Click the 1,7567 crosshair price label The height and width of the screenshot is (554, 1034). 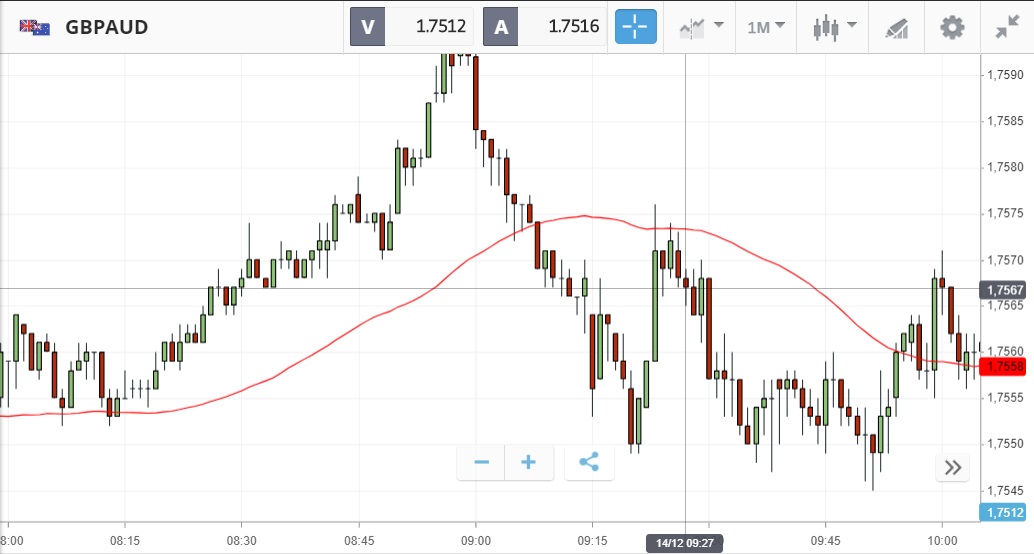tap(1003, 290)
